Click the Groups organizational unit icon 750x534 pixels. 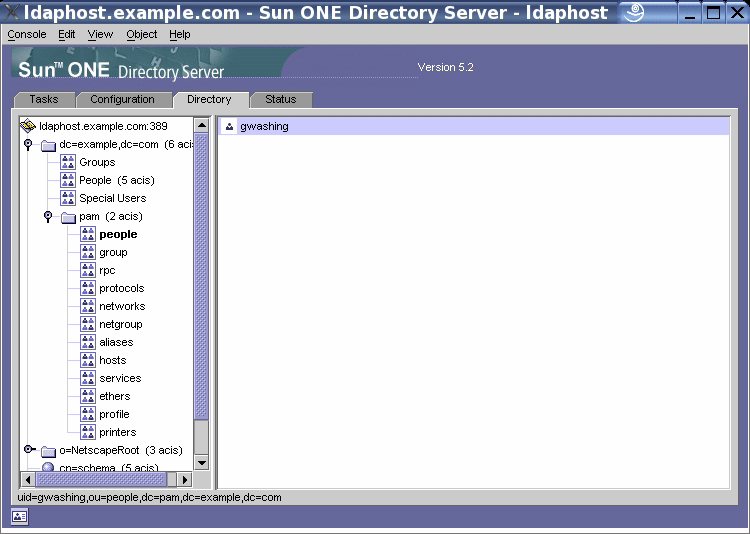pyautogui.click(x=68, y=162)
